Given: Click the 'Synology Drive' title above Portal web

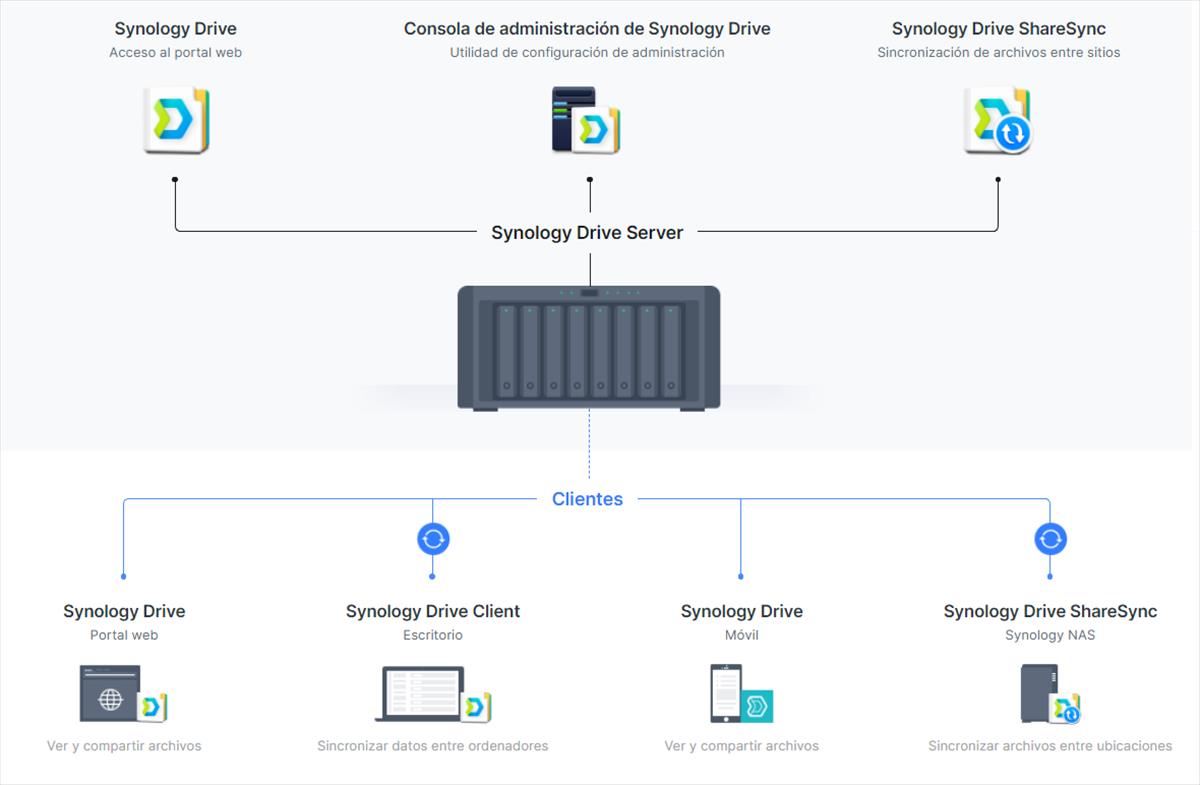Looking at the screenshot, I should coord(124,611).
